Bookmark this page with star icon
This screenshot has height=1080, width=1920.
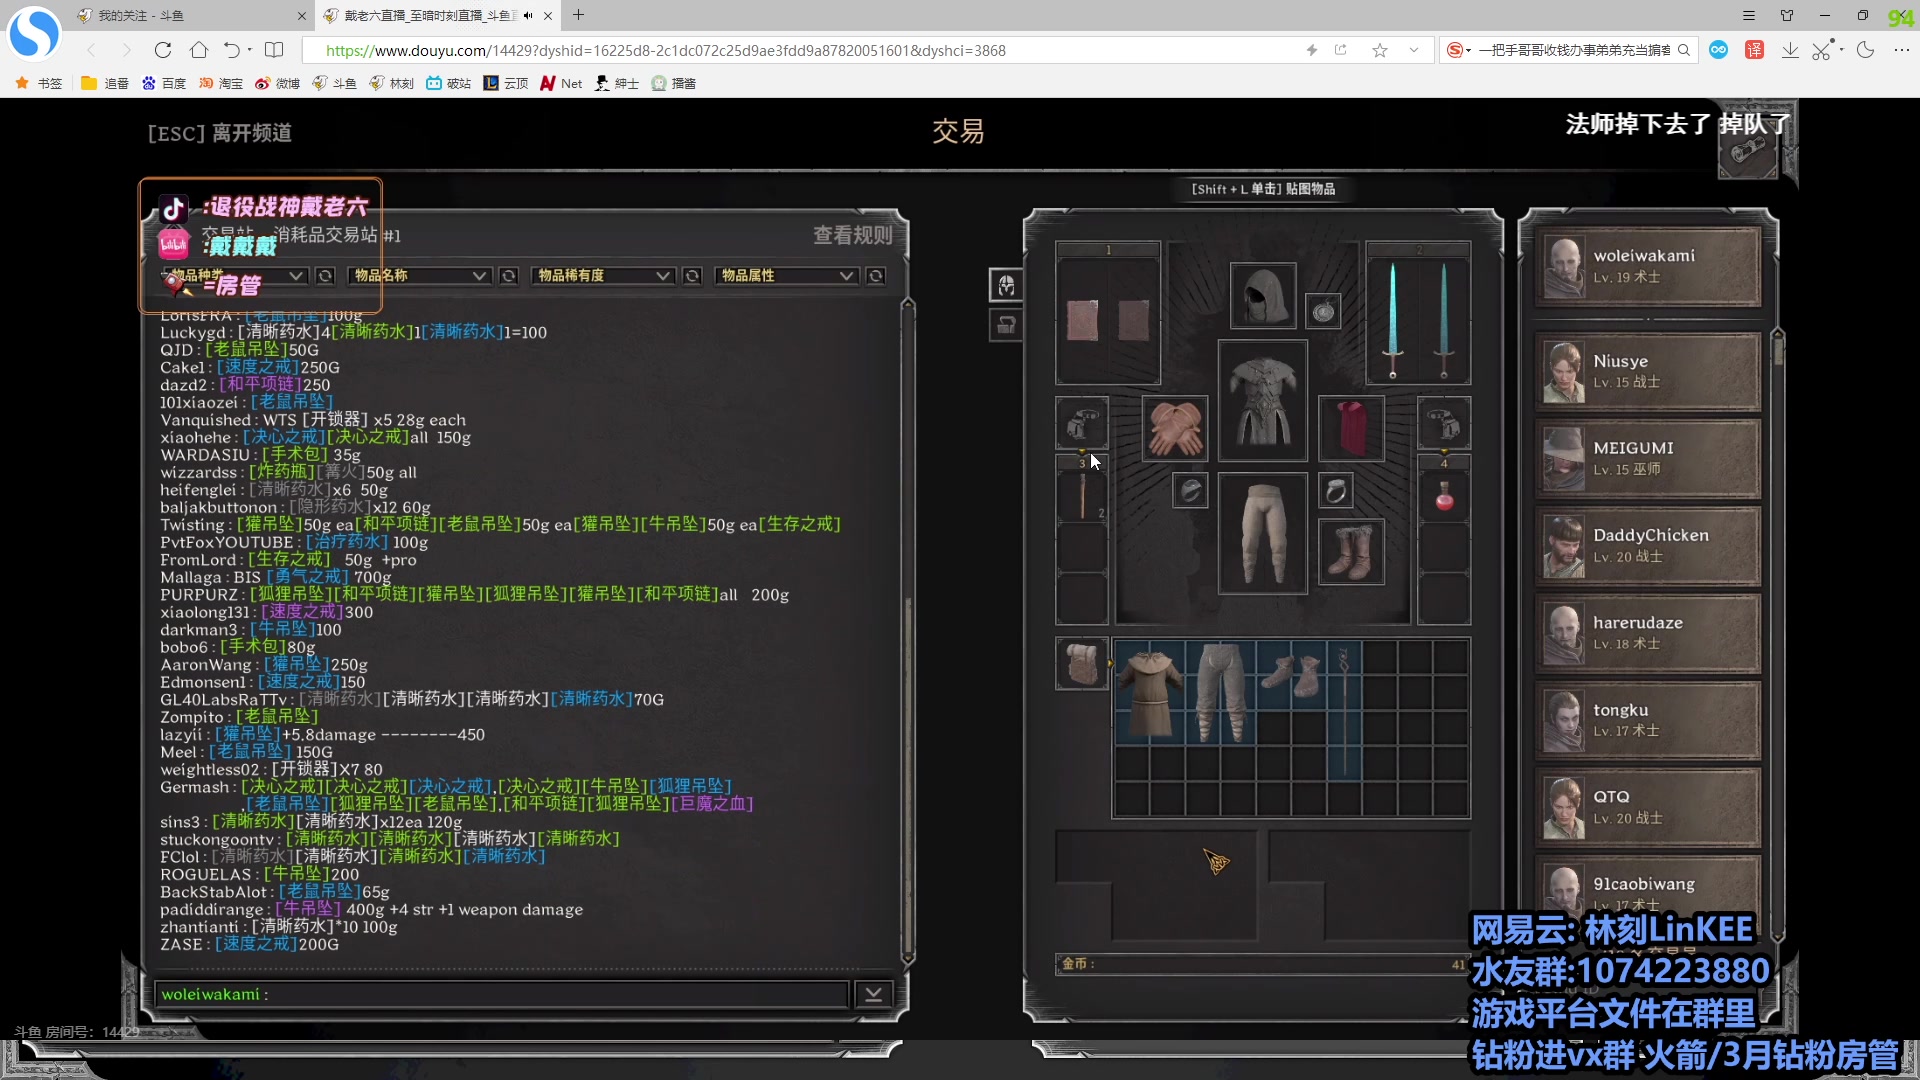click(1380, 50)
